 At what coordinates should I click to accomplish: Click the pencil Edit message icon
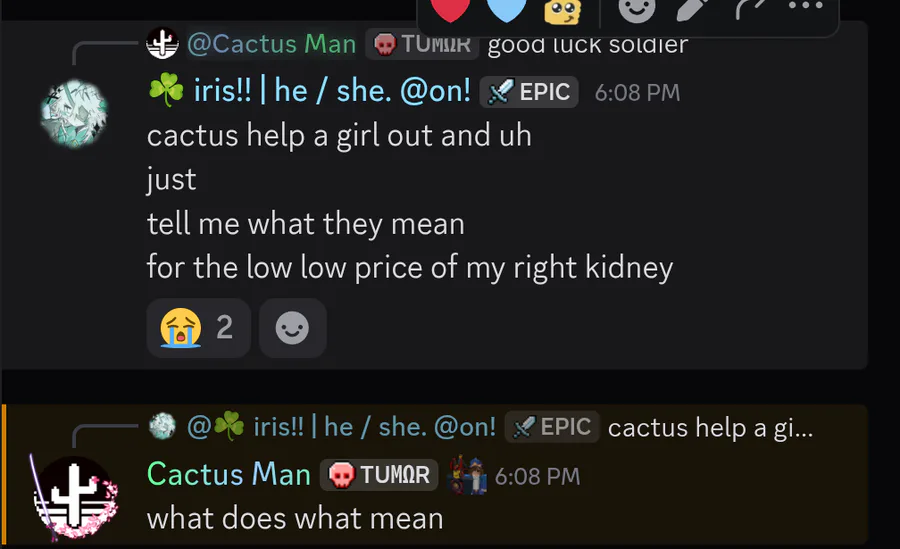click(x=691, y=9)
